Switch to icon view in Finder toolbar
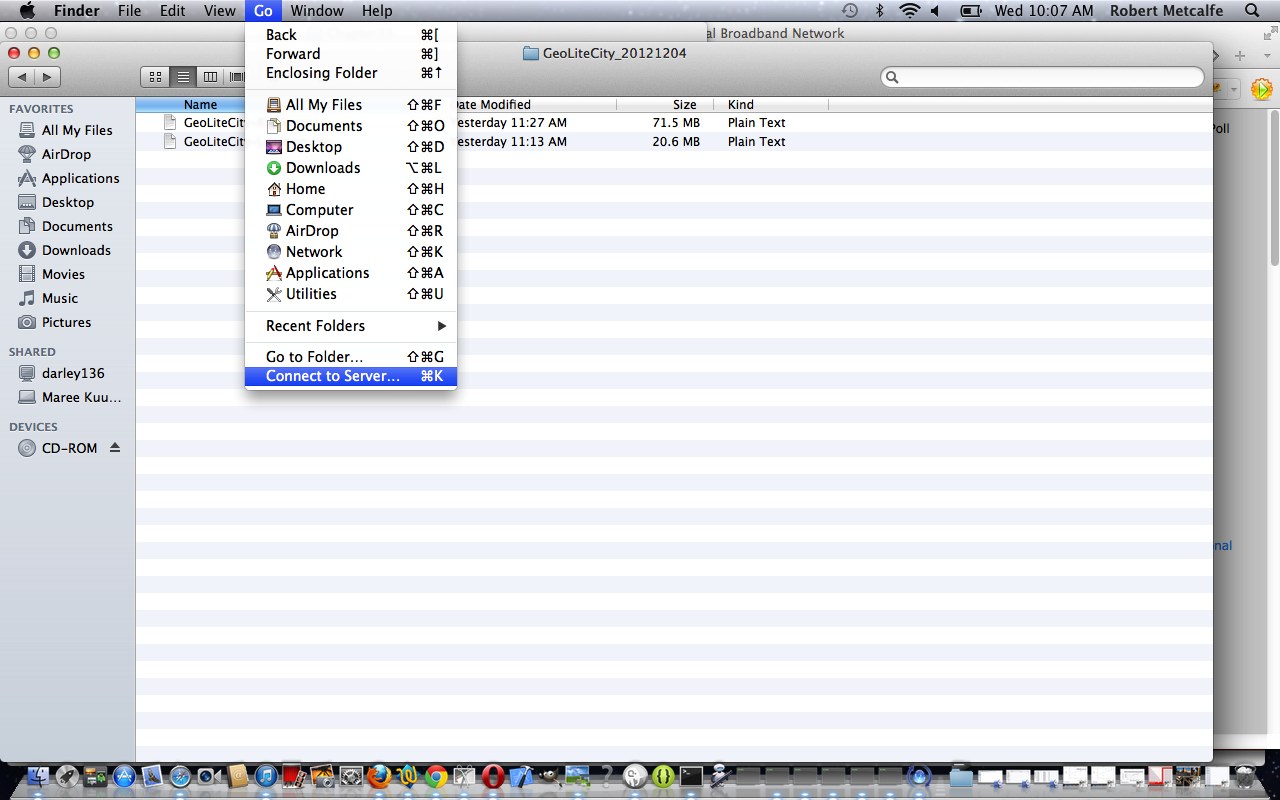Screen dimensions: 1280x800 coord(156,77)
